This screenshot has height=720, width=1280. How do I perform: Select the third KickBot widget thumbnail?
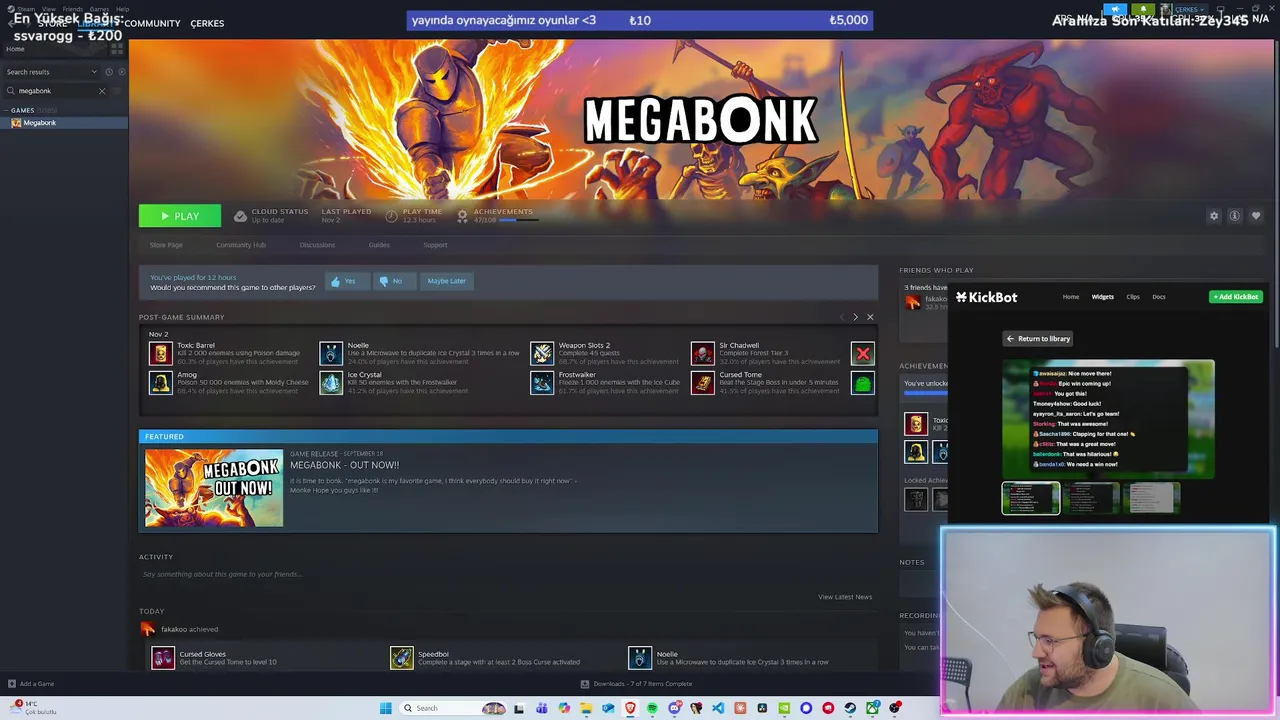[x=1151, y=498]
